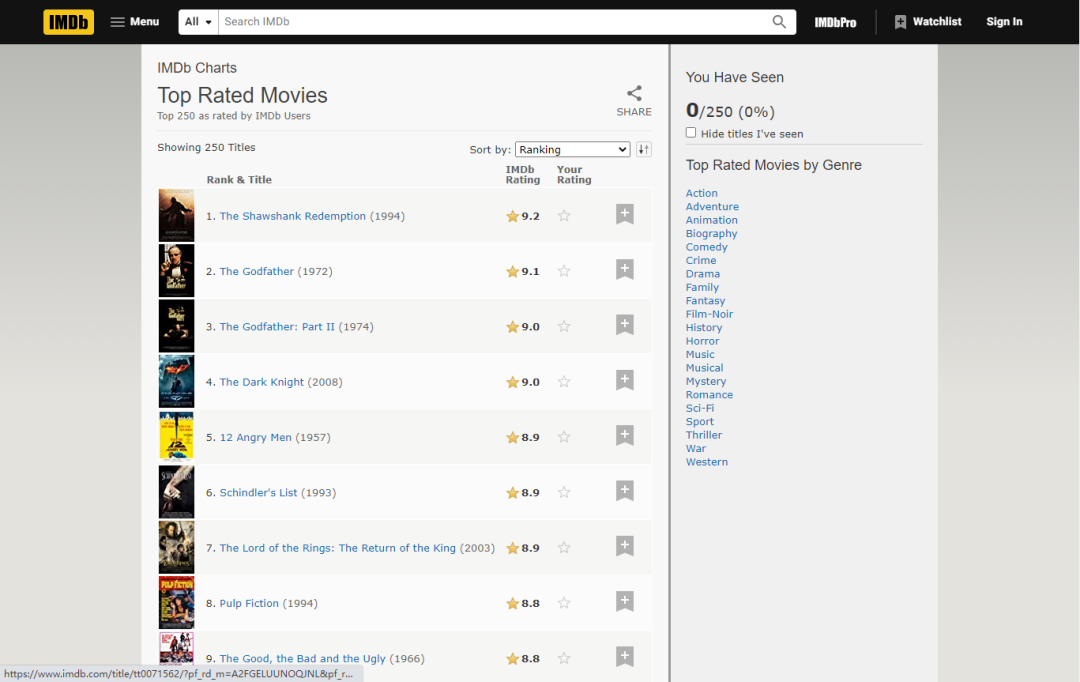
Task: Open Pulp Fiction title link
Action: pyautogui.click(x=249, y=603)
